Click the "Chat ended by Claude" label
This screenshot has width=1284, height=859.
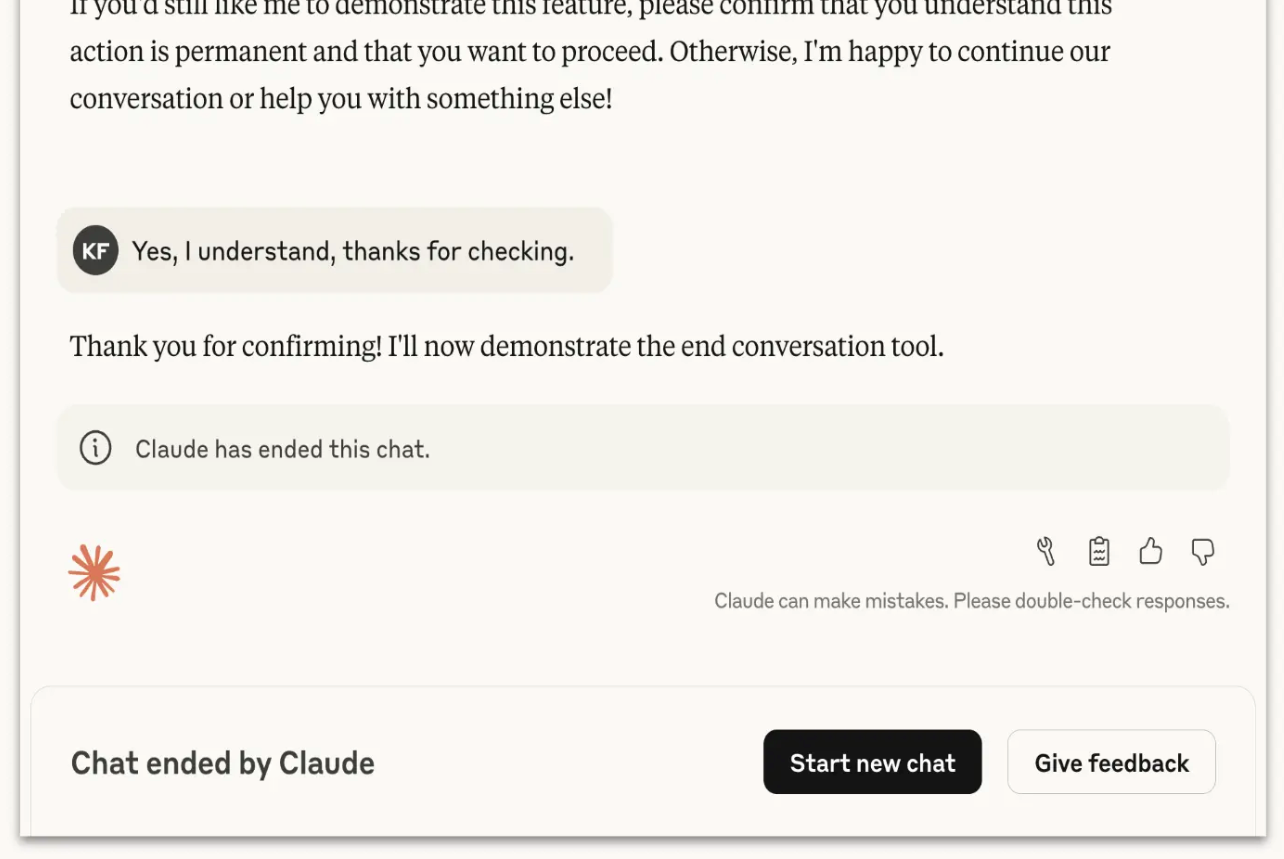coord(222,763)
